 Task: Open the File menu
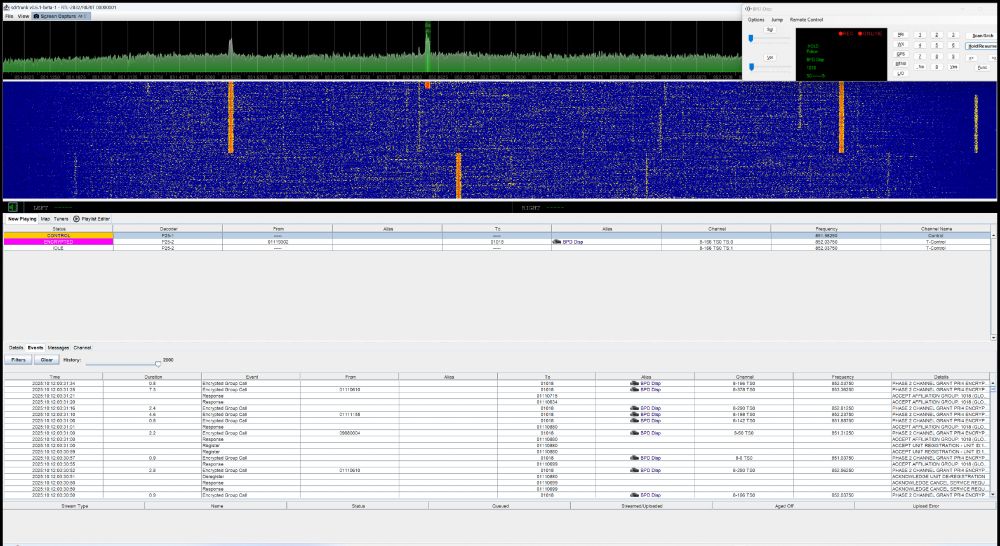9,16
